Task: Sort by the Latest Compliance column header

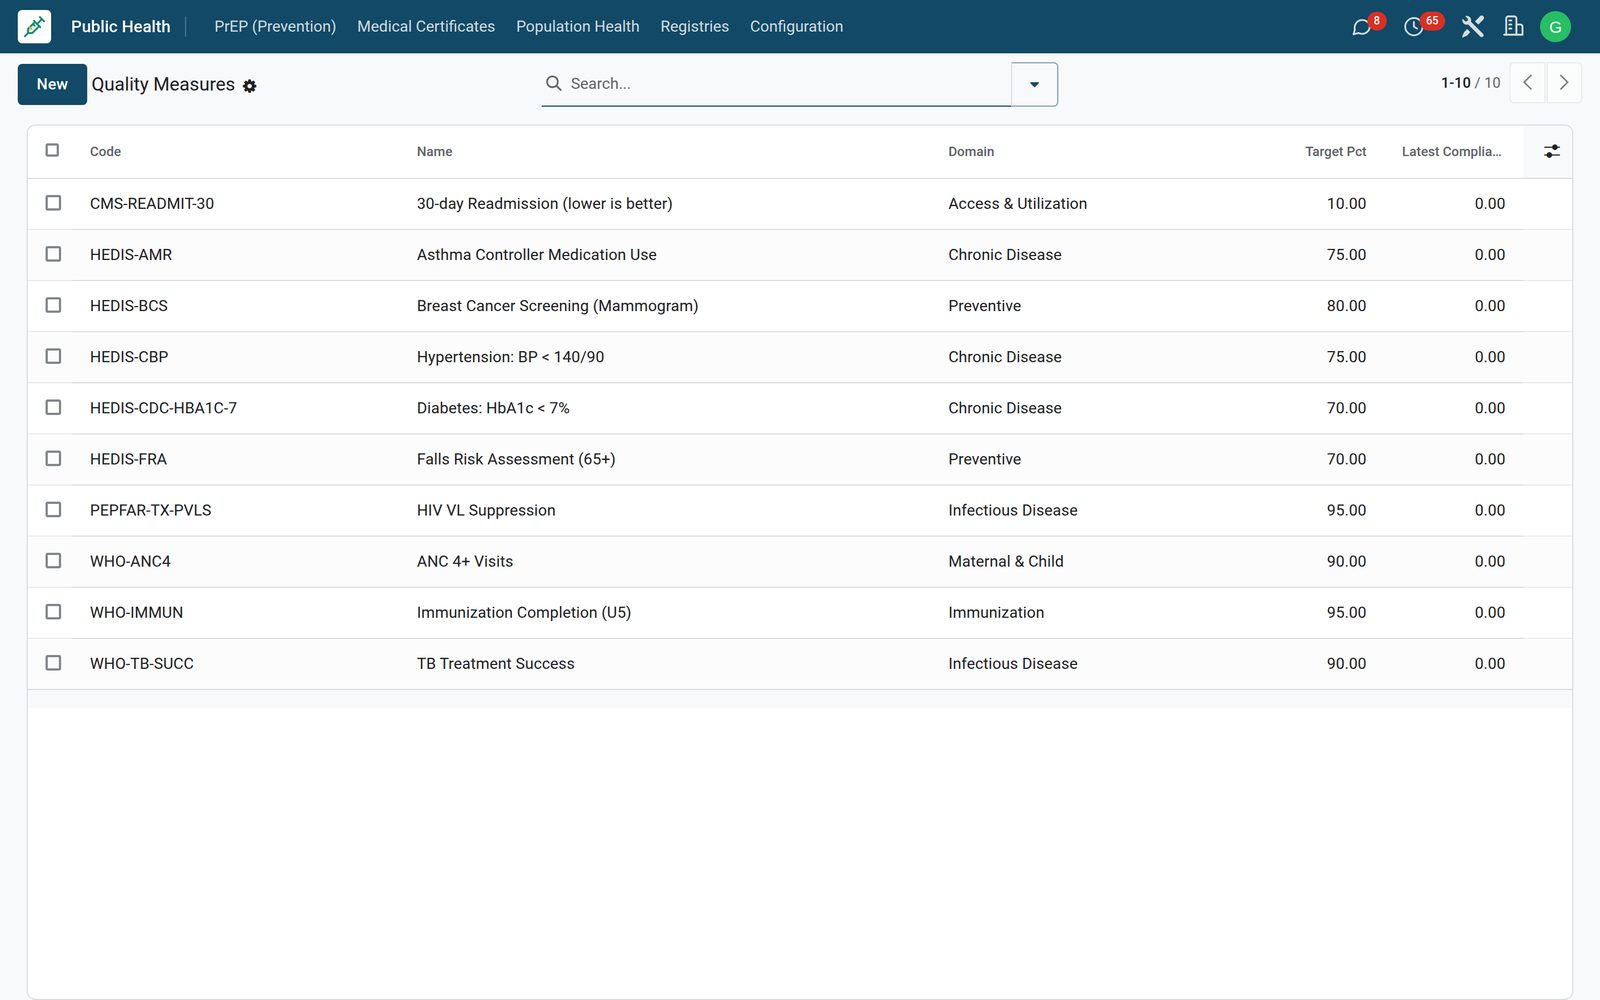Action: [x=1451, y=152]
